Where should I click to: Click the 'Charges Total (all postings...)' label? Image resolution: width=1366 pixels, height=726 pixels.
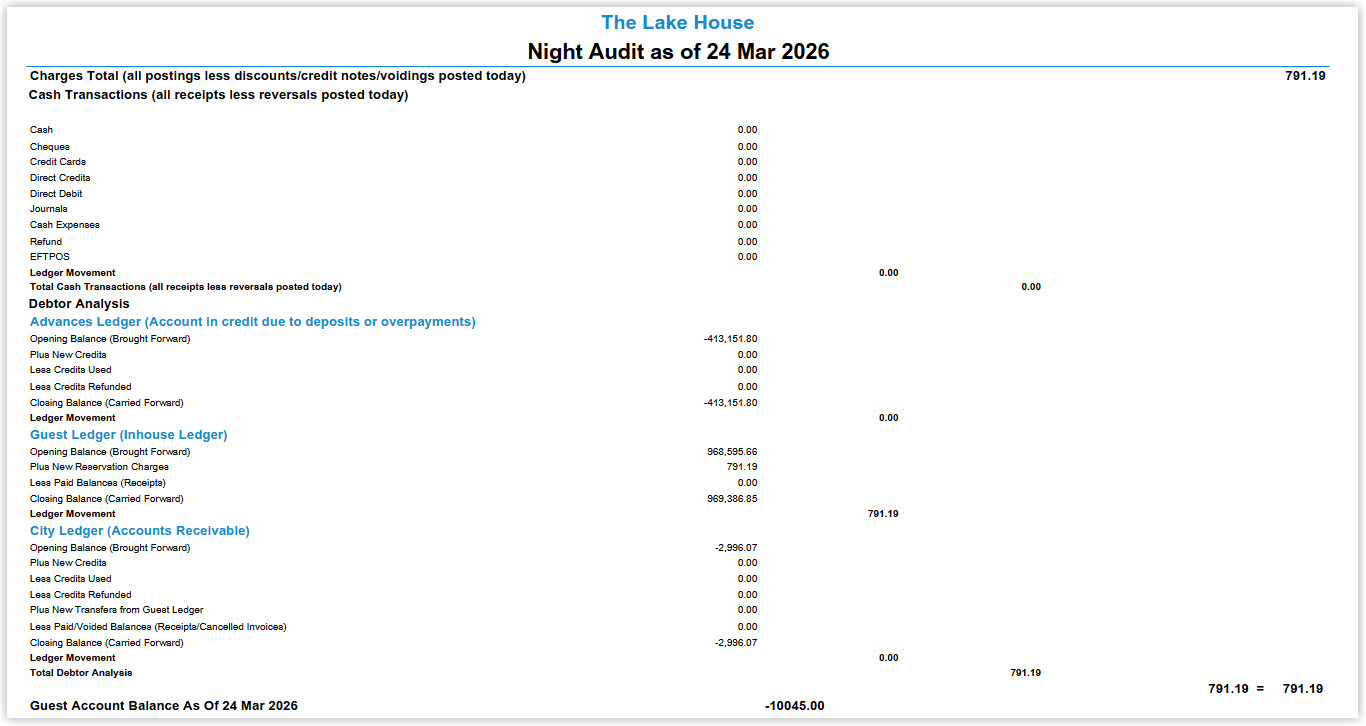click(x=278, y=76)
